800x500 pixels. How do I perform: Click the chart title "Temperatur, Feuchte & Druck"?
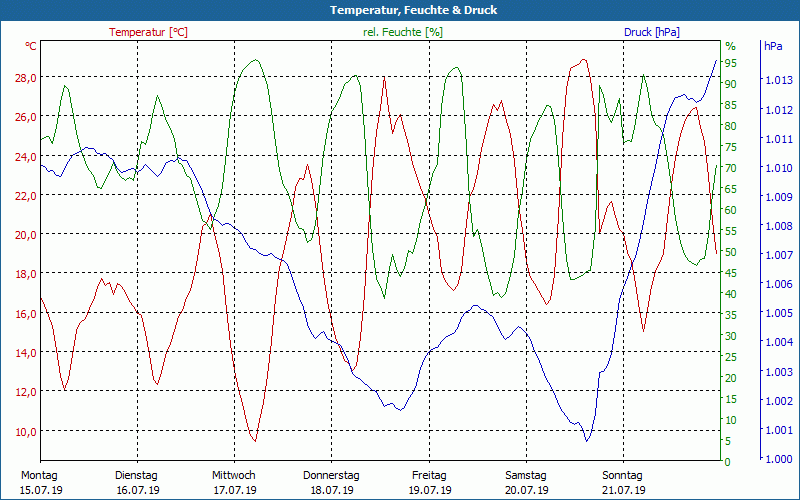400,10
